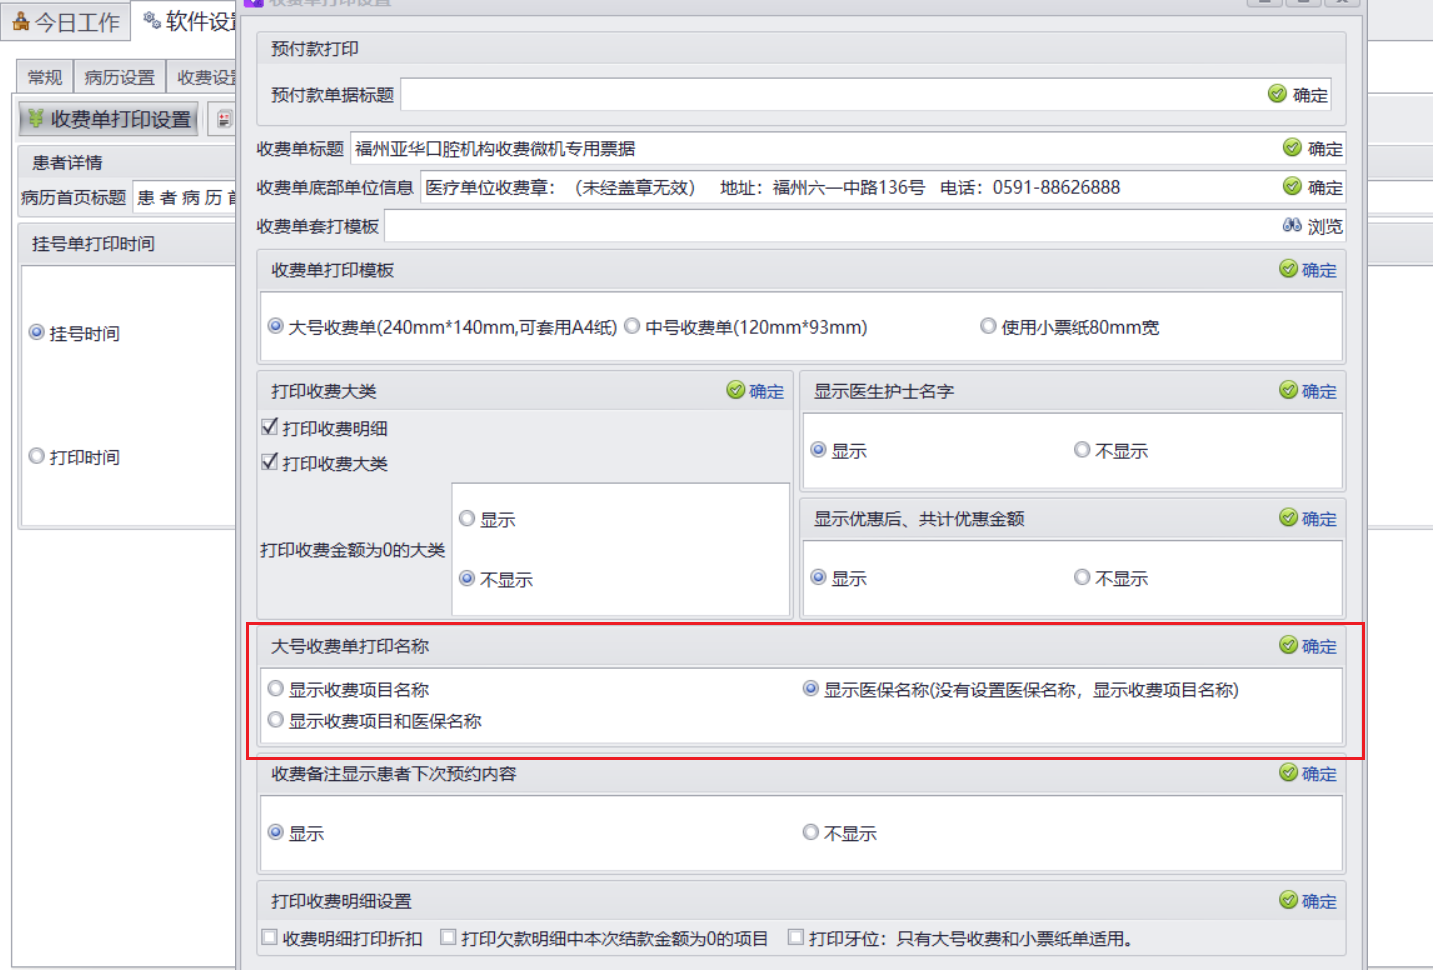Confirm 收费备注显示患者下次预约内容 setting
1433x970 pixels.
(x=1308, y=773)
